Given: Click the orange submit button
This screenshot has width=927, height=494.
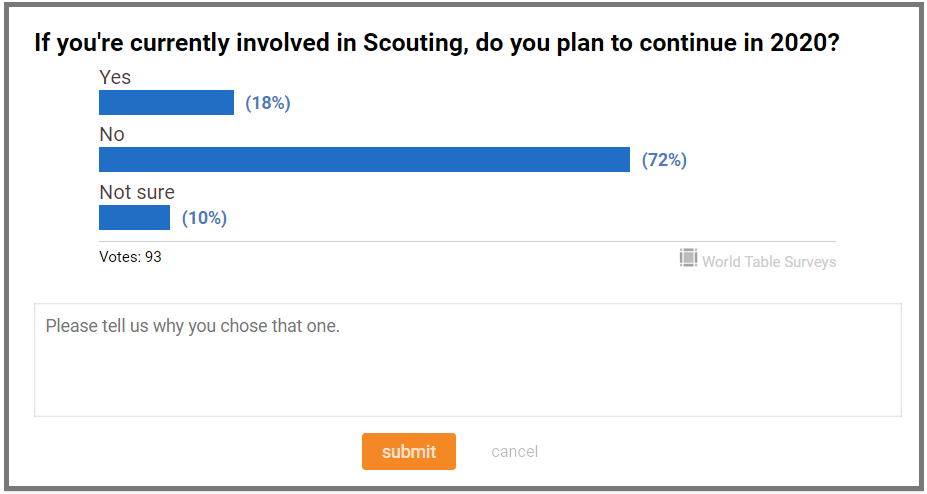Looking at the screenshot, I should click(x=409, y=451).
